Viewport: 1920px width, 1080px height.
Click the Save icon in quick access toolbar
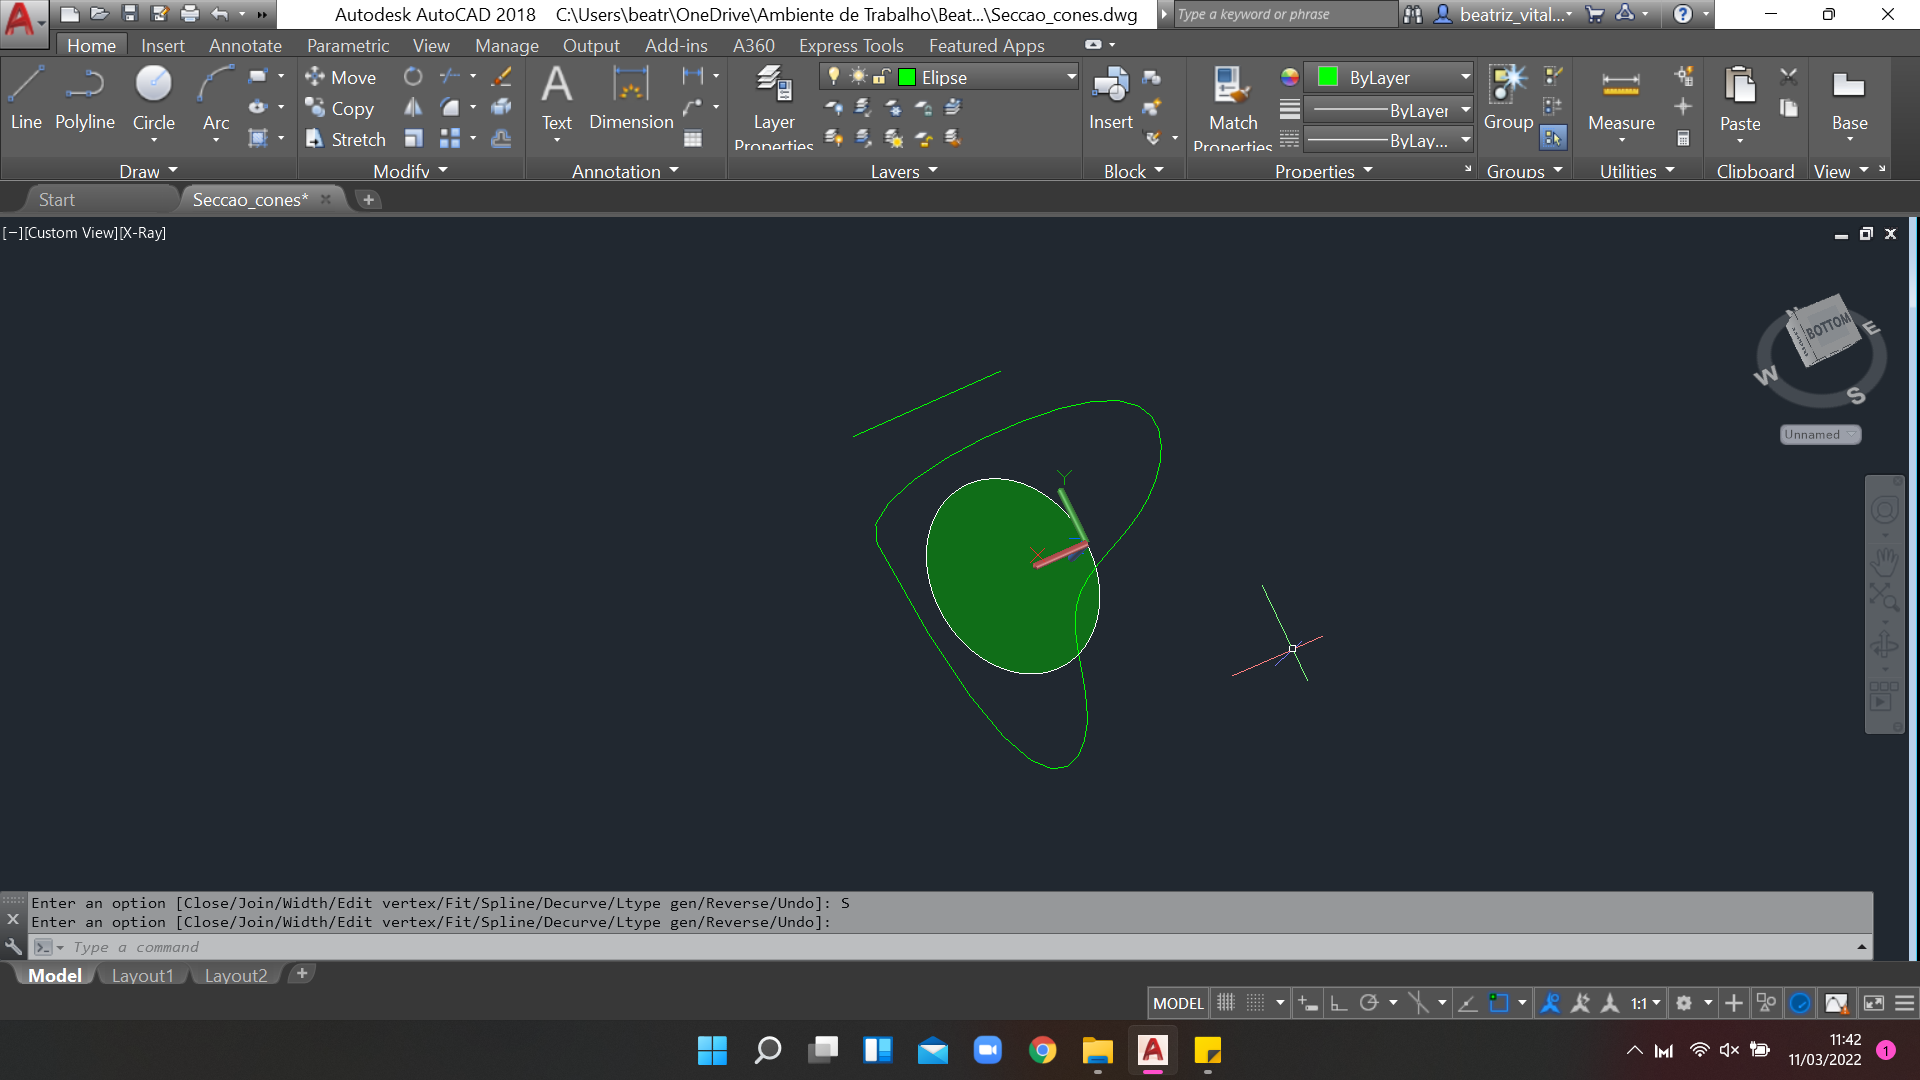point(129,14)
